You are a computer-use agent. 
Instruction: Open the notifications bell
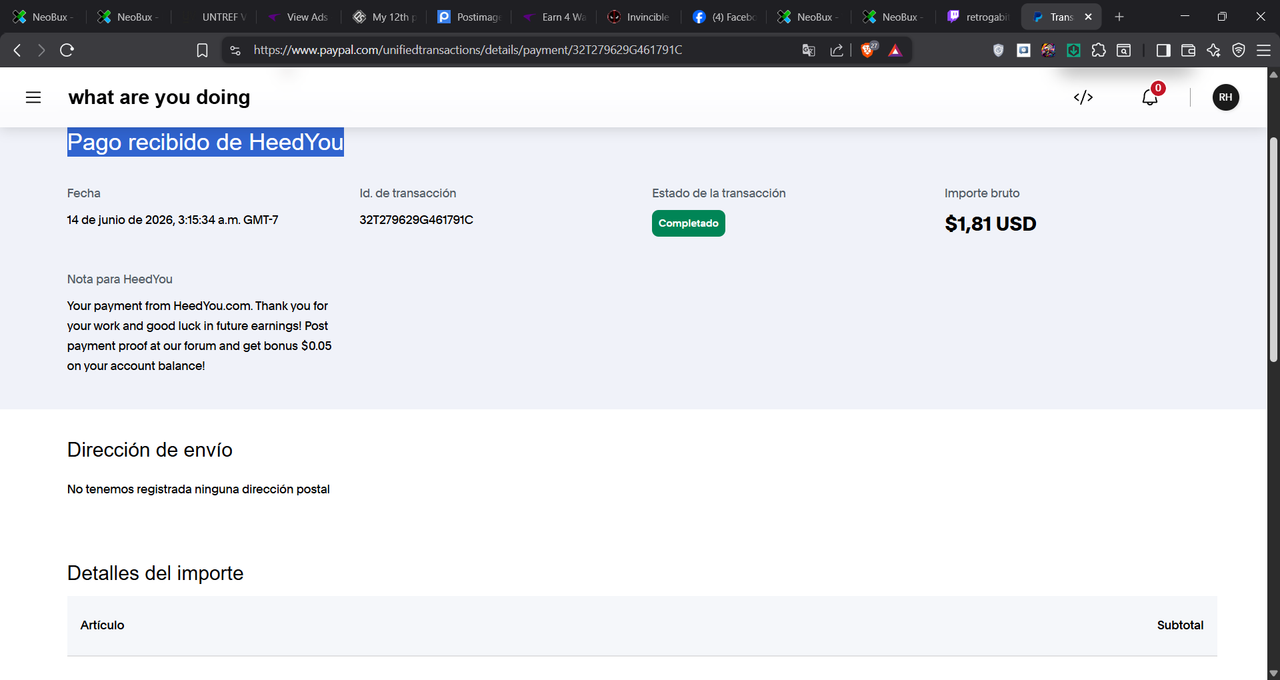[1151, 96]
